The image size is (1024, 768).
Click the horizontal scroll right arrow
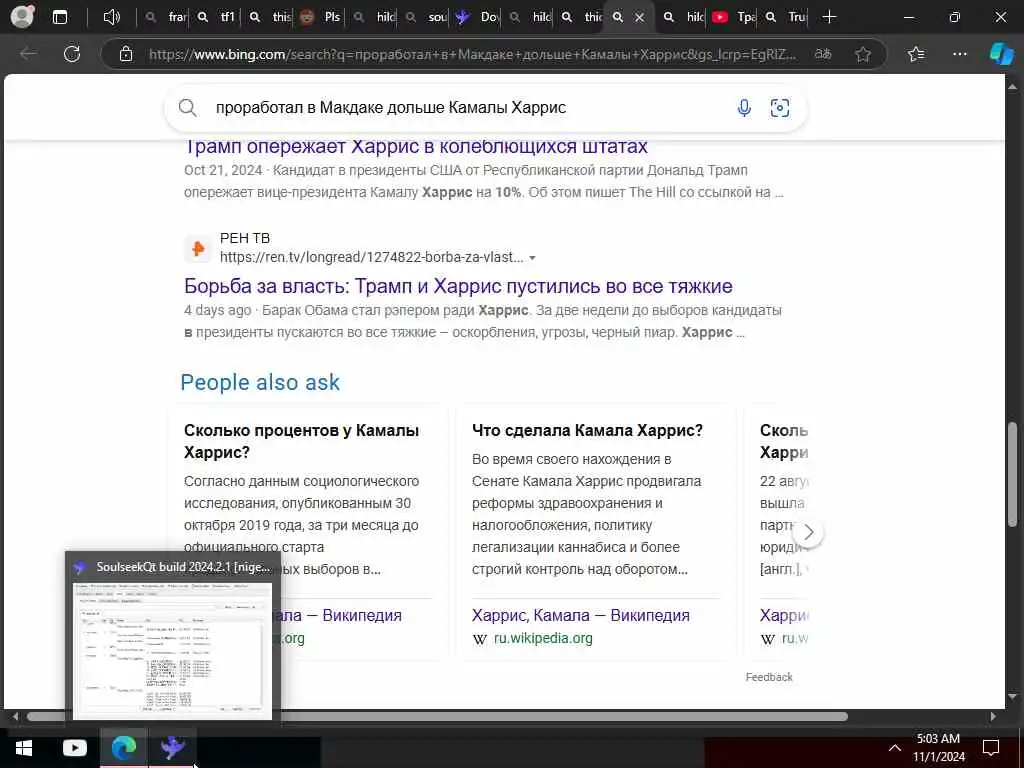pyautogui.click(x=993, y=716)
